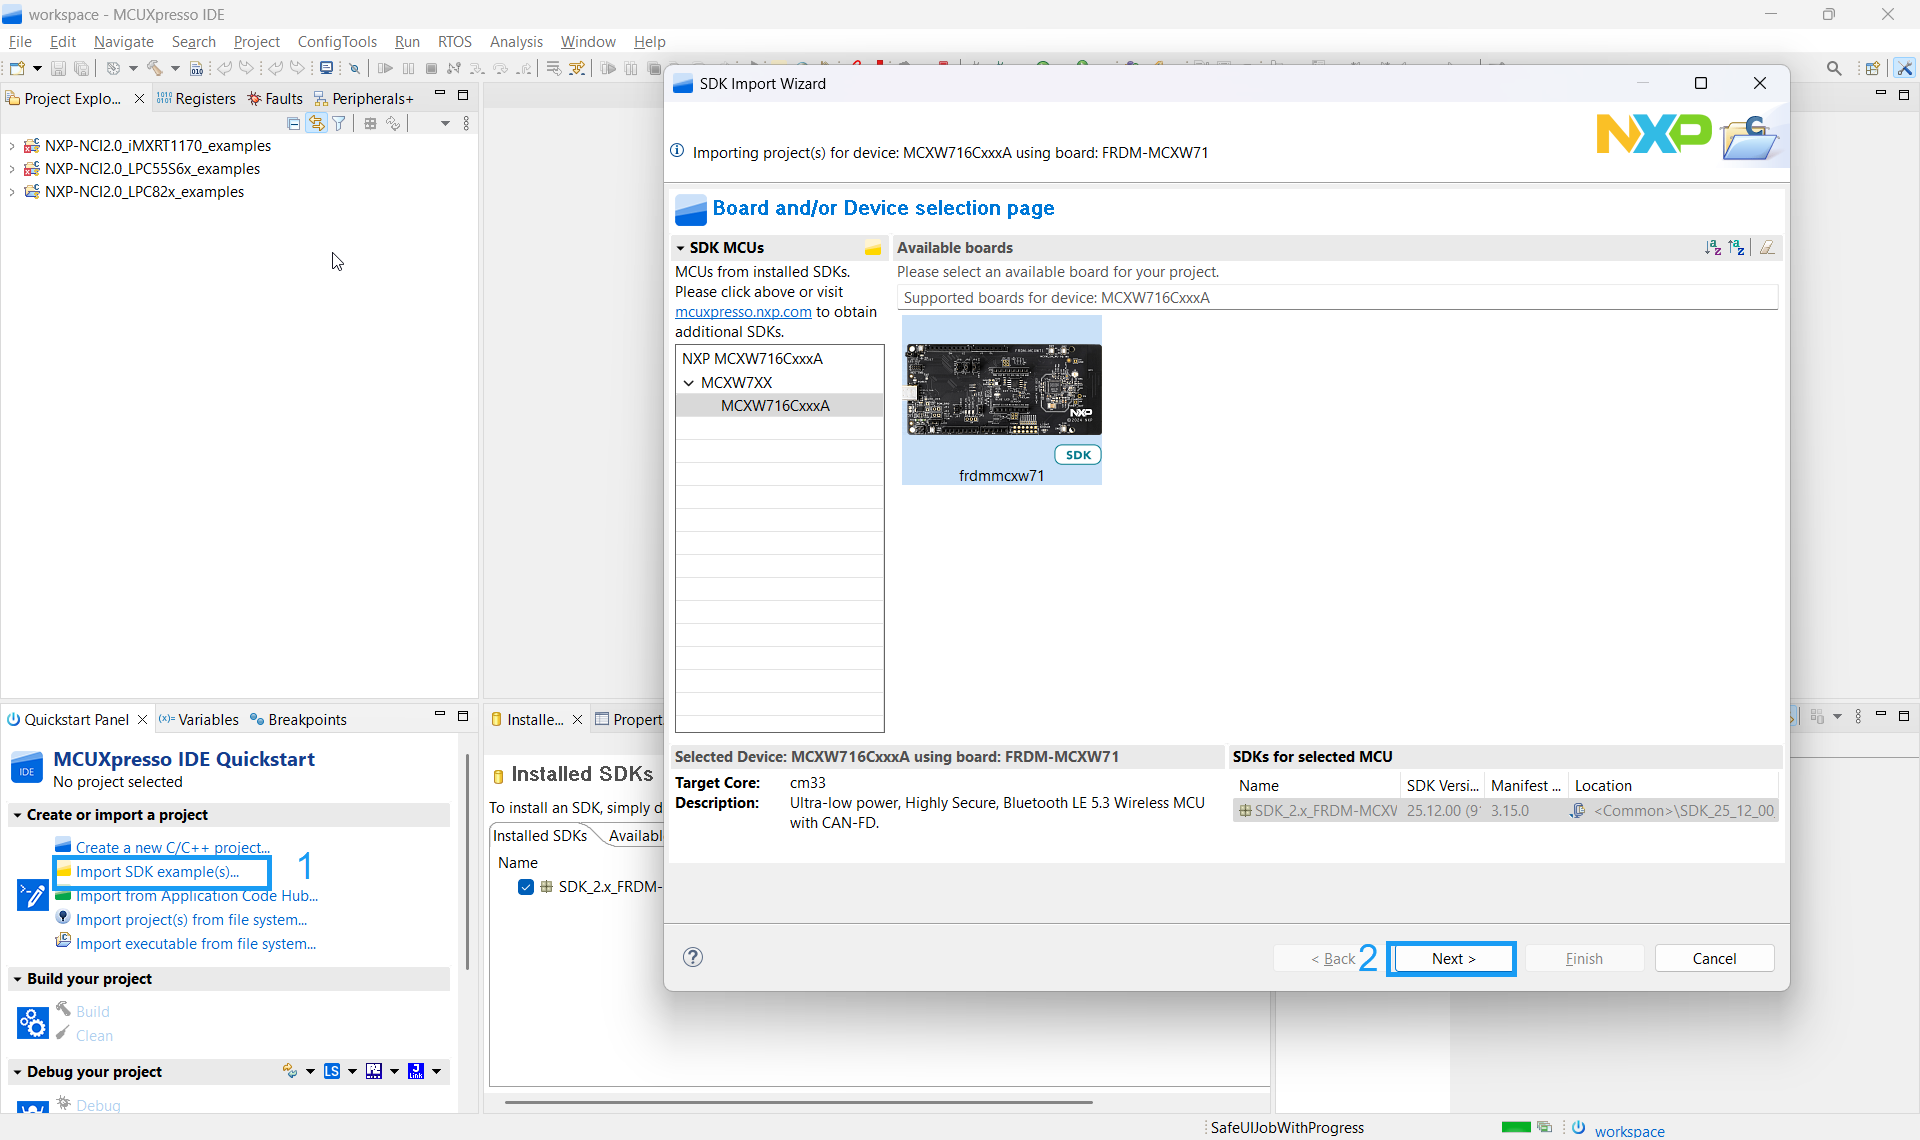The height and width of the screenshot is (1140, 1920).
Task: Click the magnifier search icon in main toolbar
Action: 1834,68
